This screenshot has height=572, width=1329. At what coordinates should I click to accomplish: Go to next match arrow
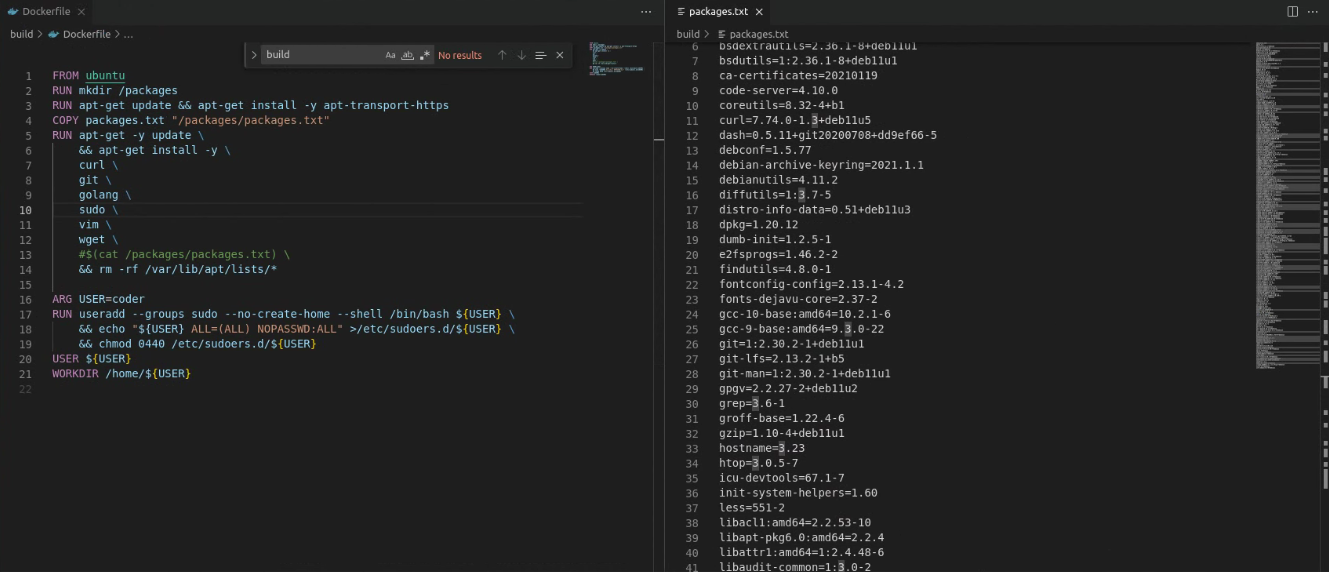click(x=521, y=55)
